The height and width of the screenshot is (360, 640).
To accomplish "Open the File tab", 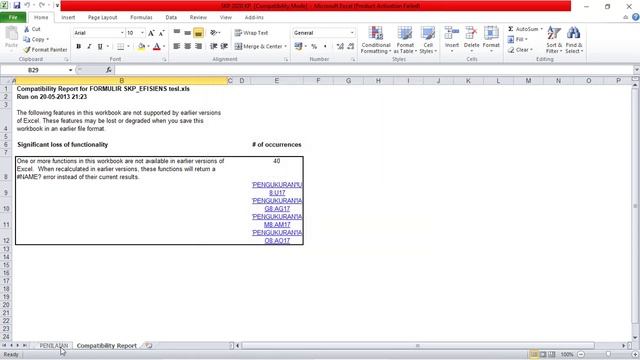I will pyautogui.click(x=13, y=18).
